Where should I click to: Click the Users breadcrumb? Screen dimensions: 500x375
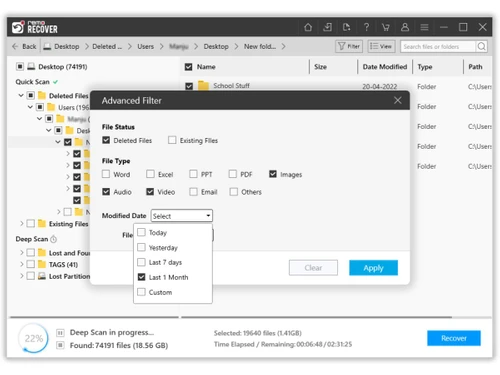point(146,46)
